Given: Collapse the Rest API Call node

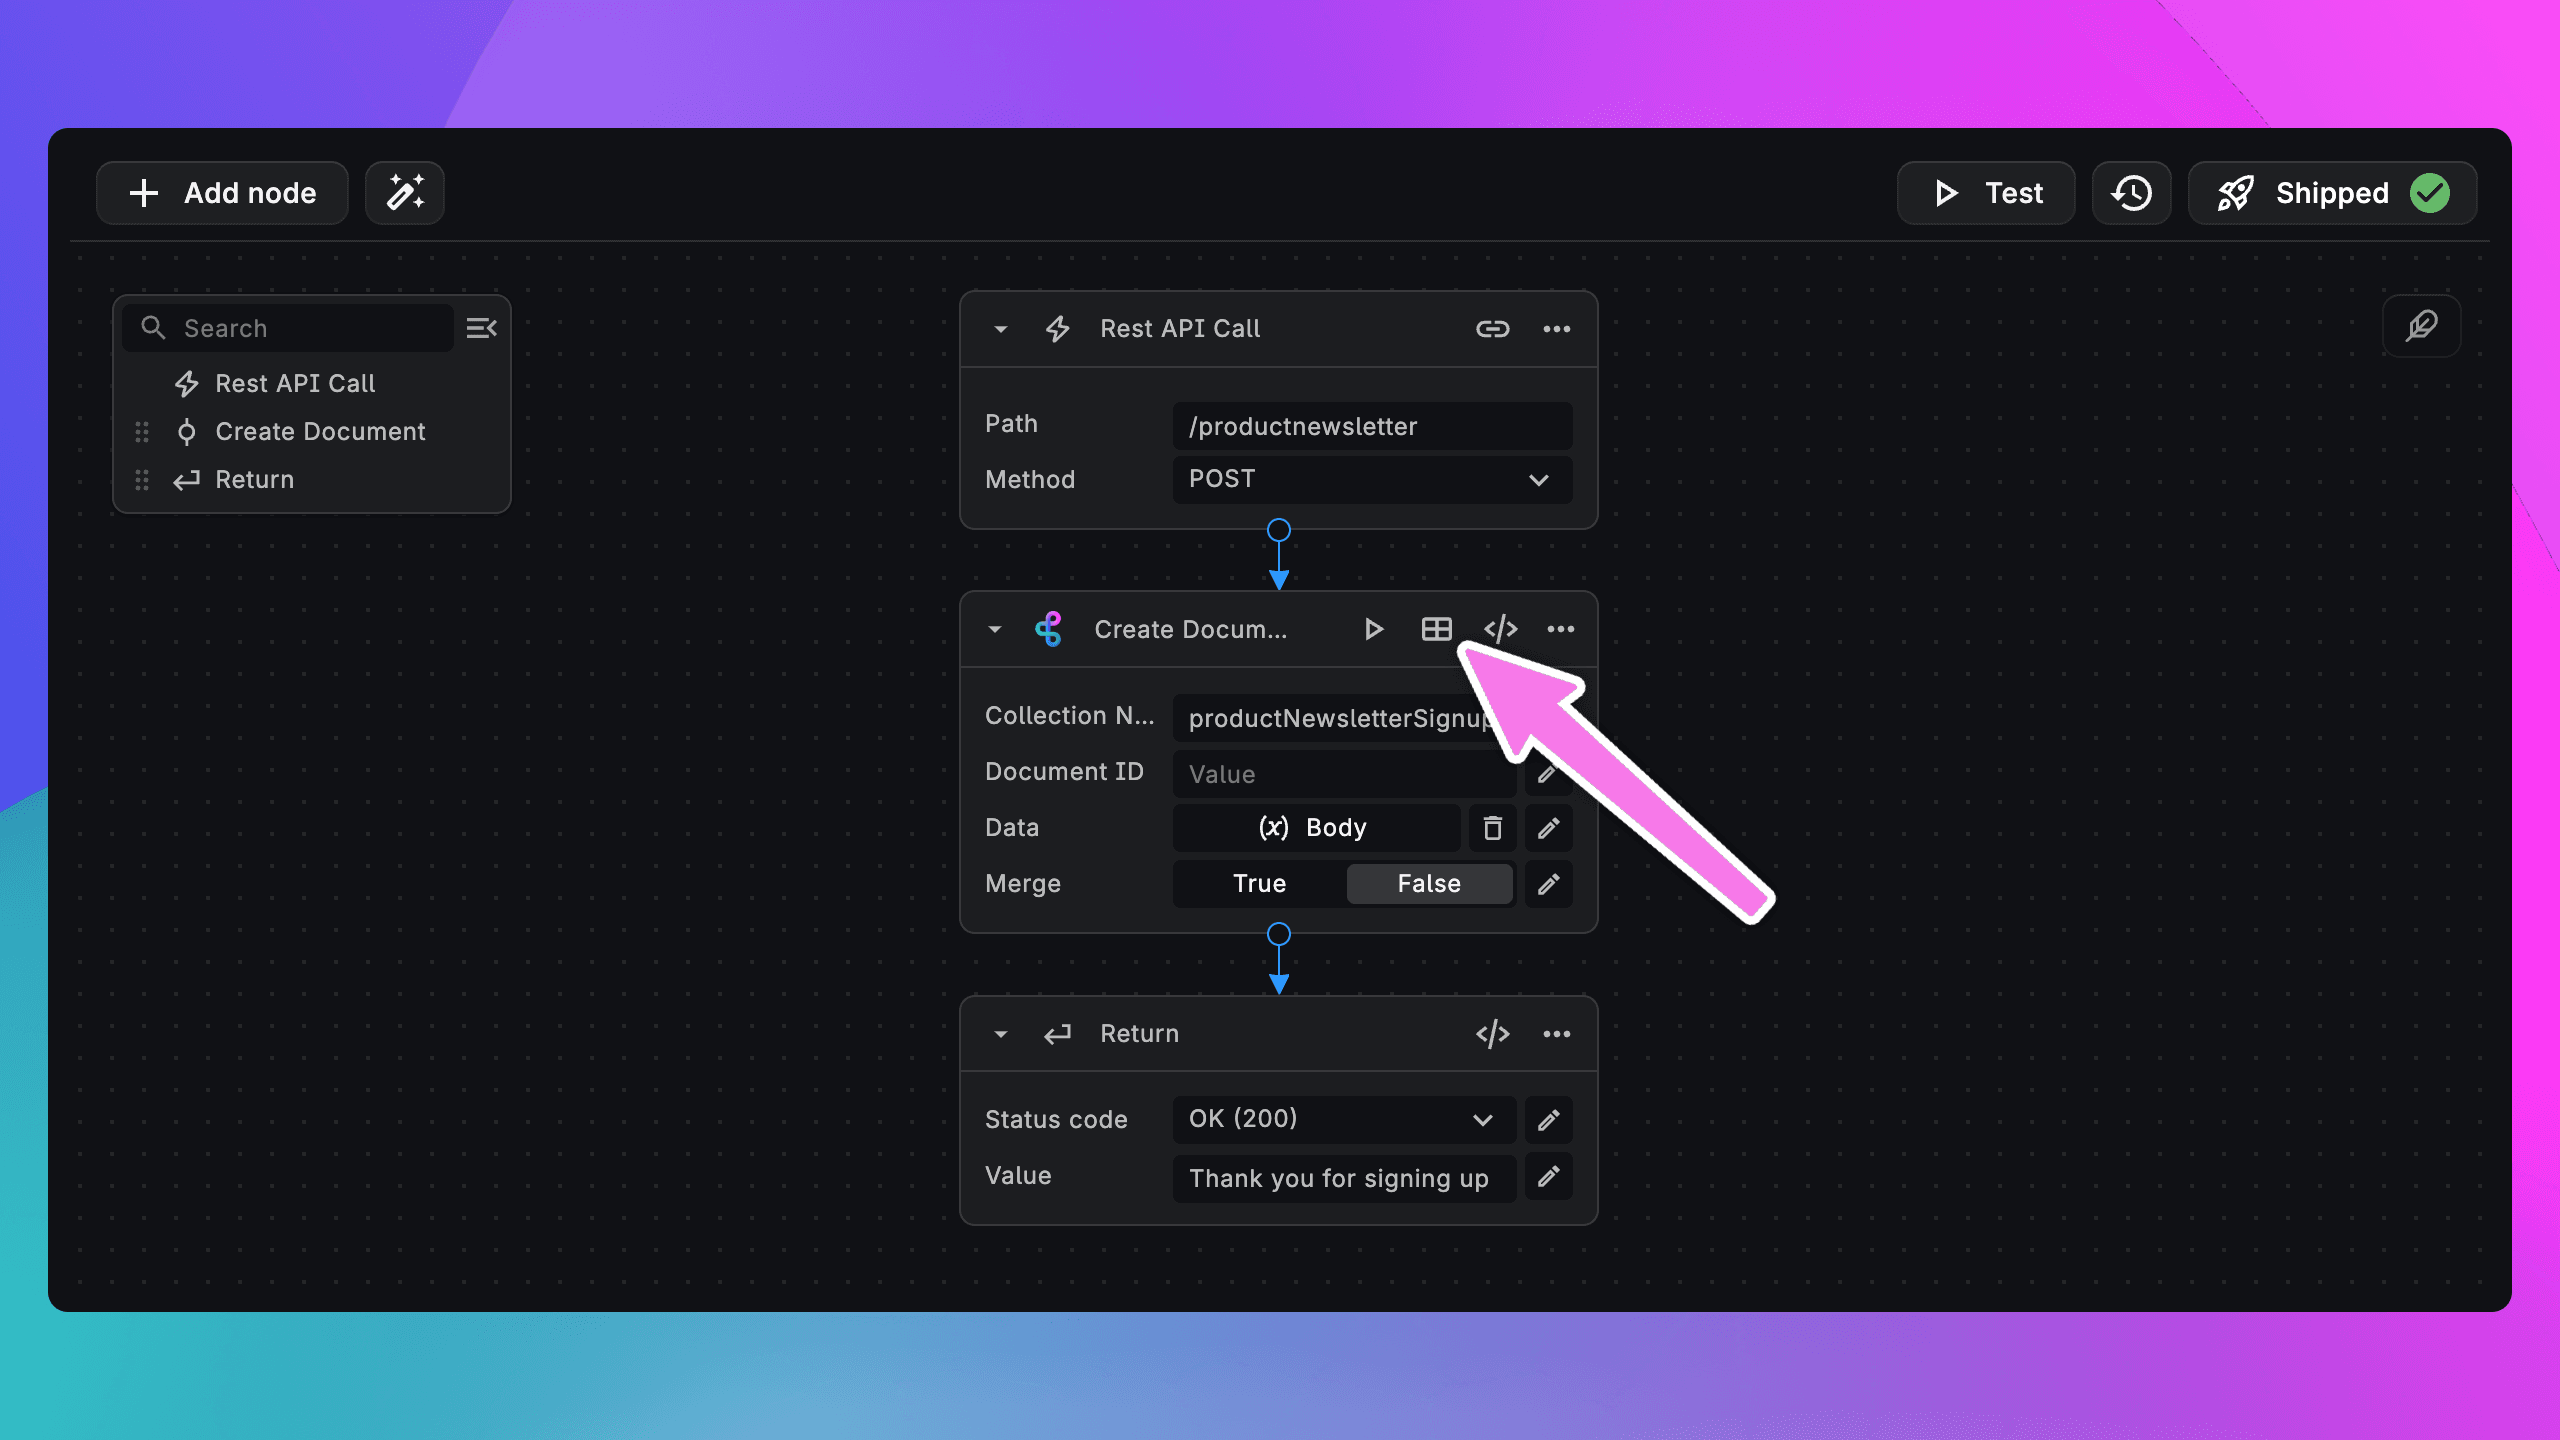Looking at the screenshot, I should point(1000,329).
